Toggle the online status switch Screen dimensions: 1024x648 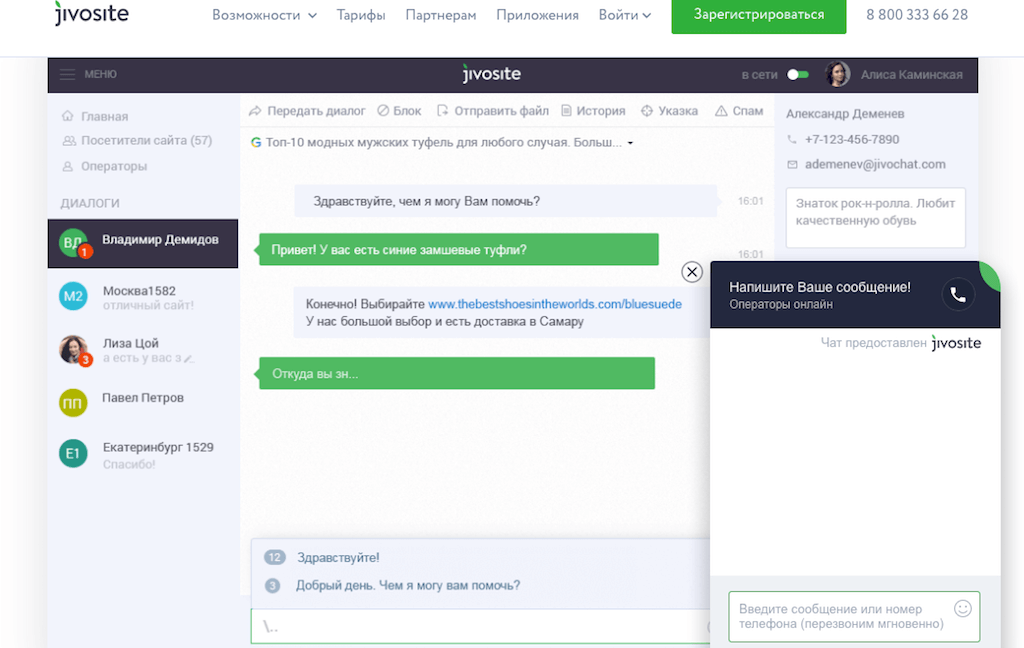[x=797, y=75]
